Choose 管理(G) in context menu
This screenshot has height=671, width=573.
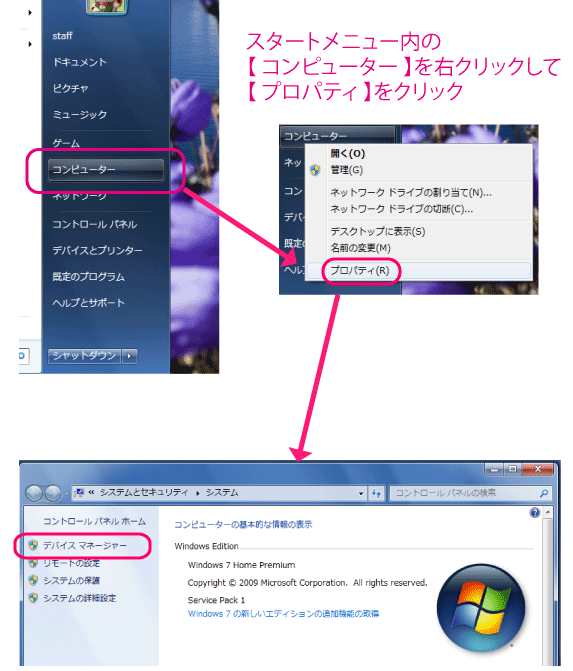point(347,170)
